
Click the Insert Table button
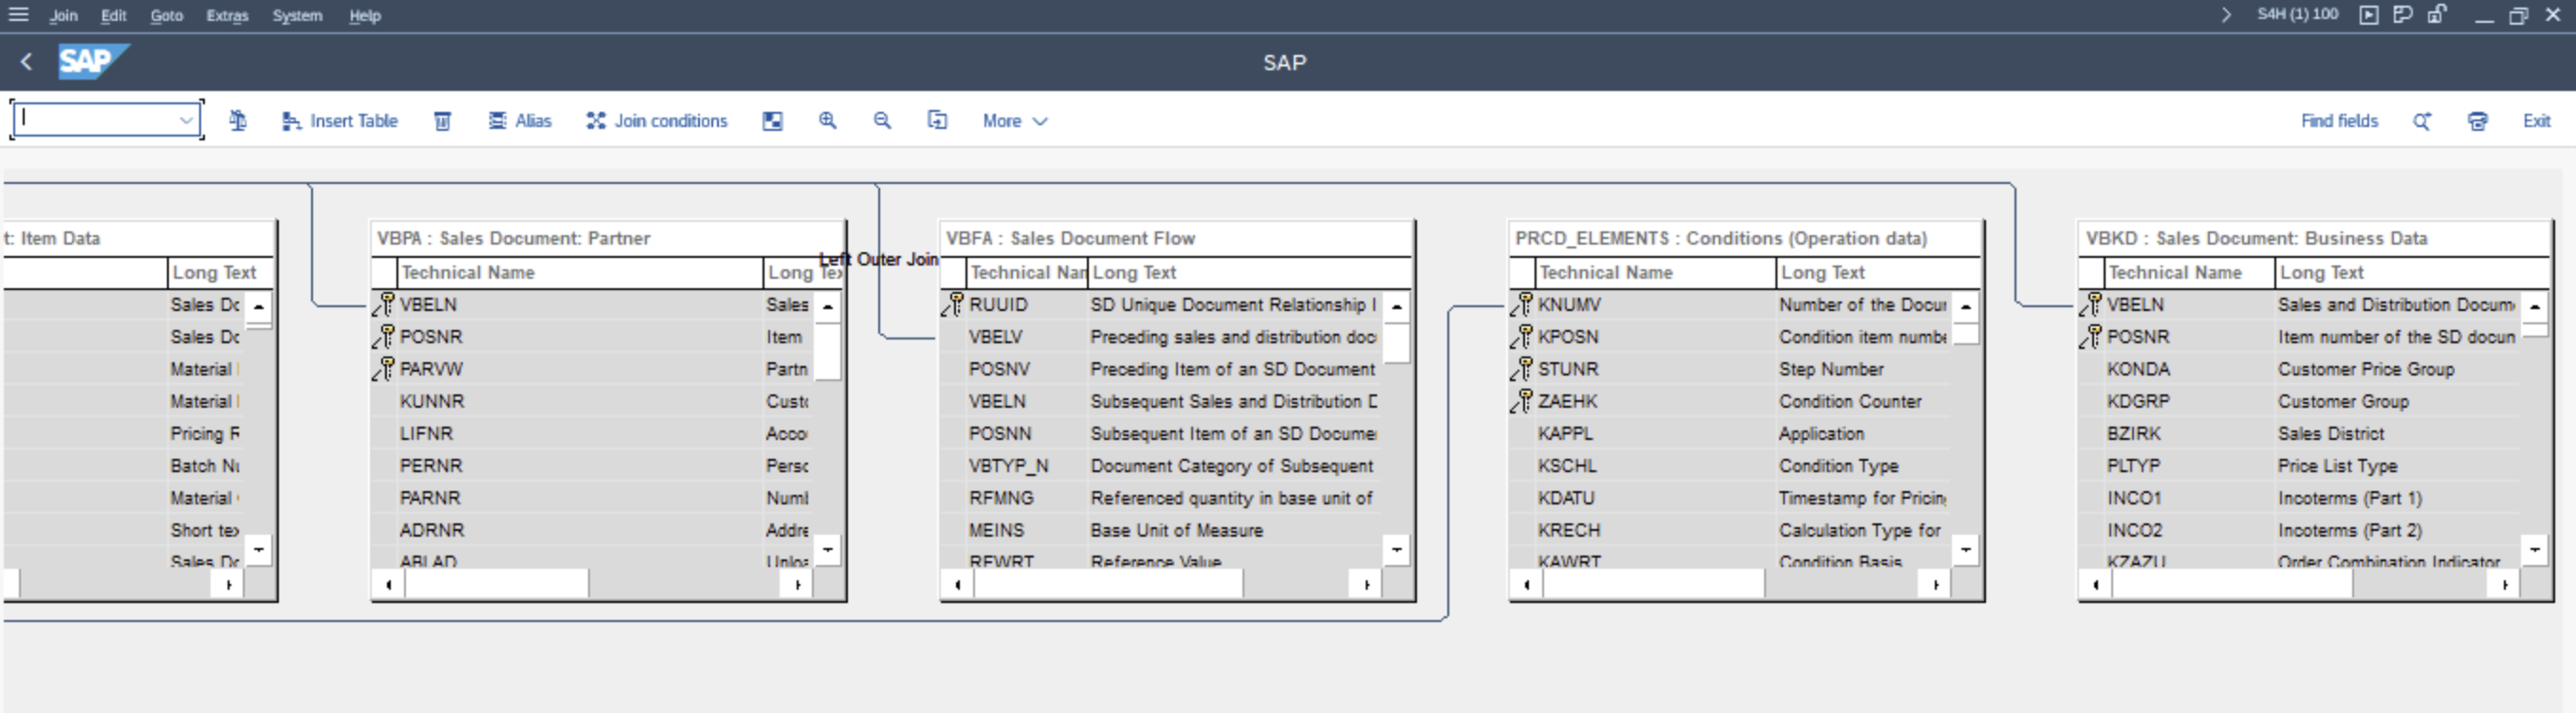pyautogui.click(x=340, y=121)
